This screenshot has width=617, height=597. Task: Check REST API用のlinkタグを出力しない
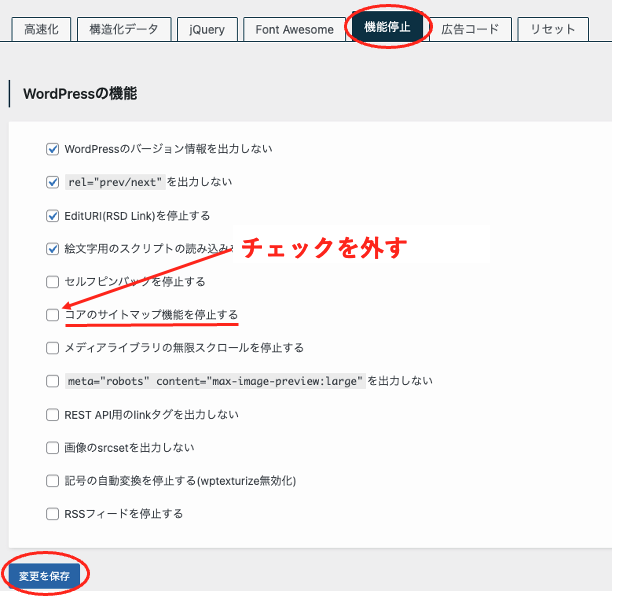(x=53, y=414)
